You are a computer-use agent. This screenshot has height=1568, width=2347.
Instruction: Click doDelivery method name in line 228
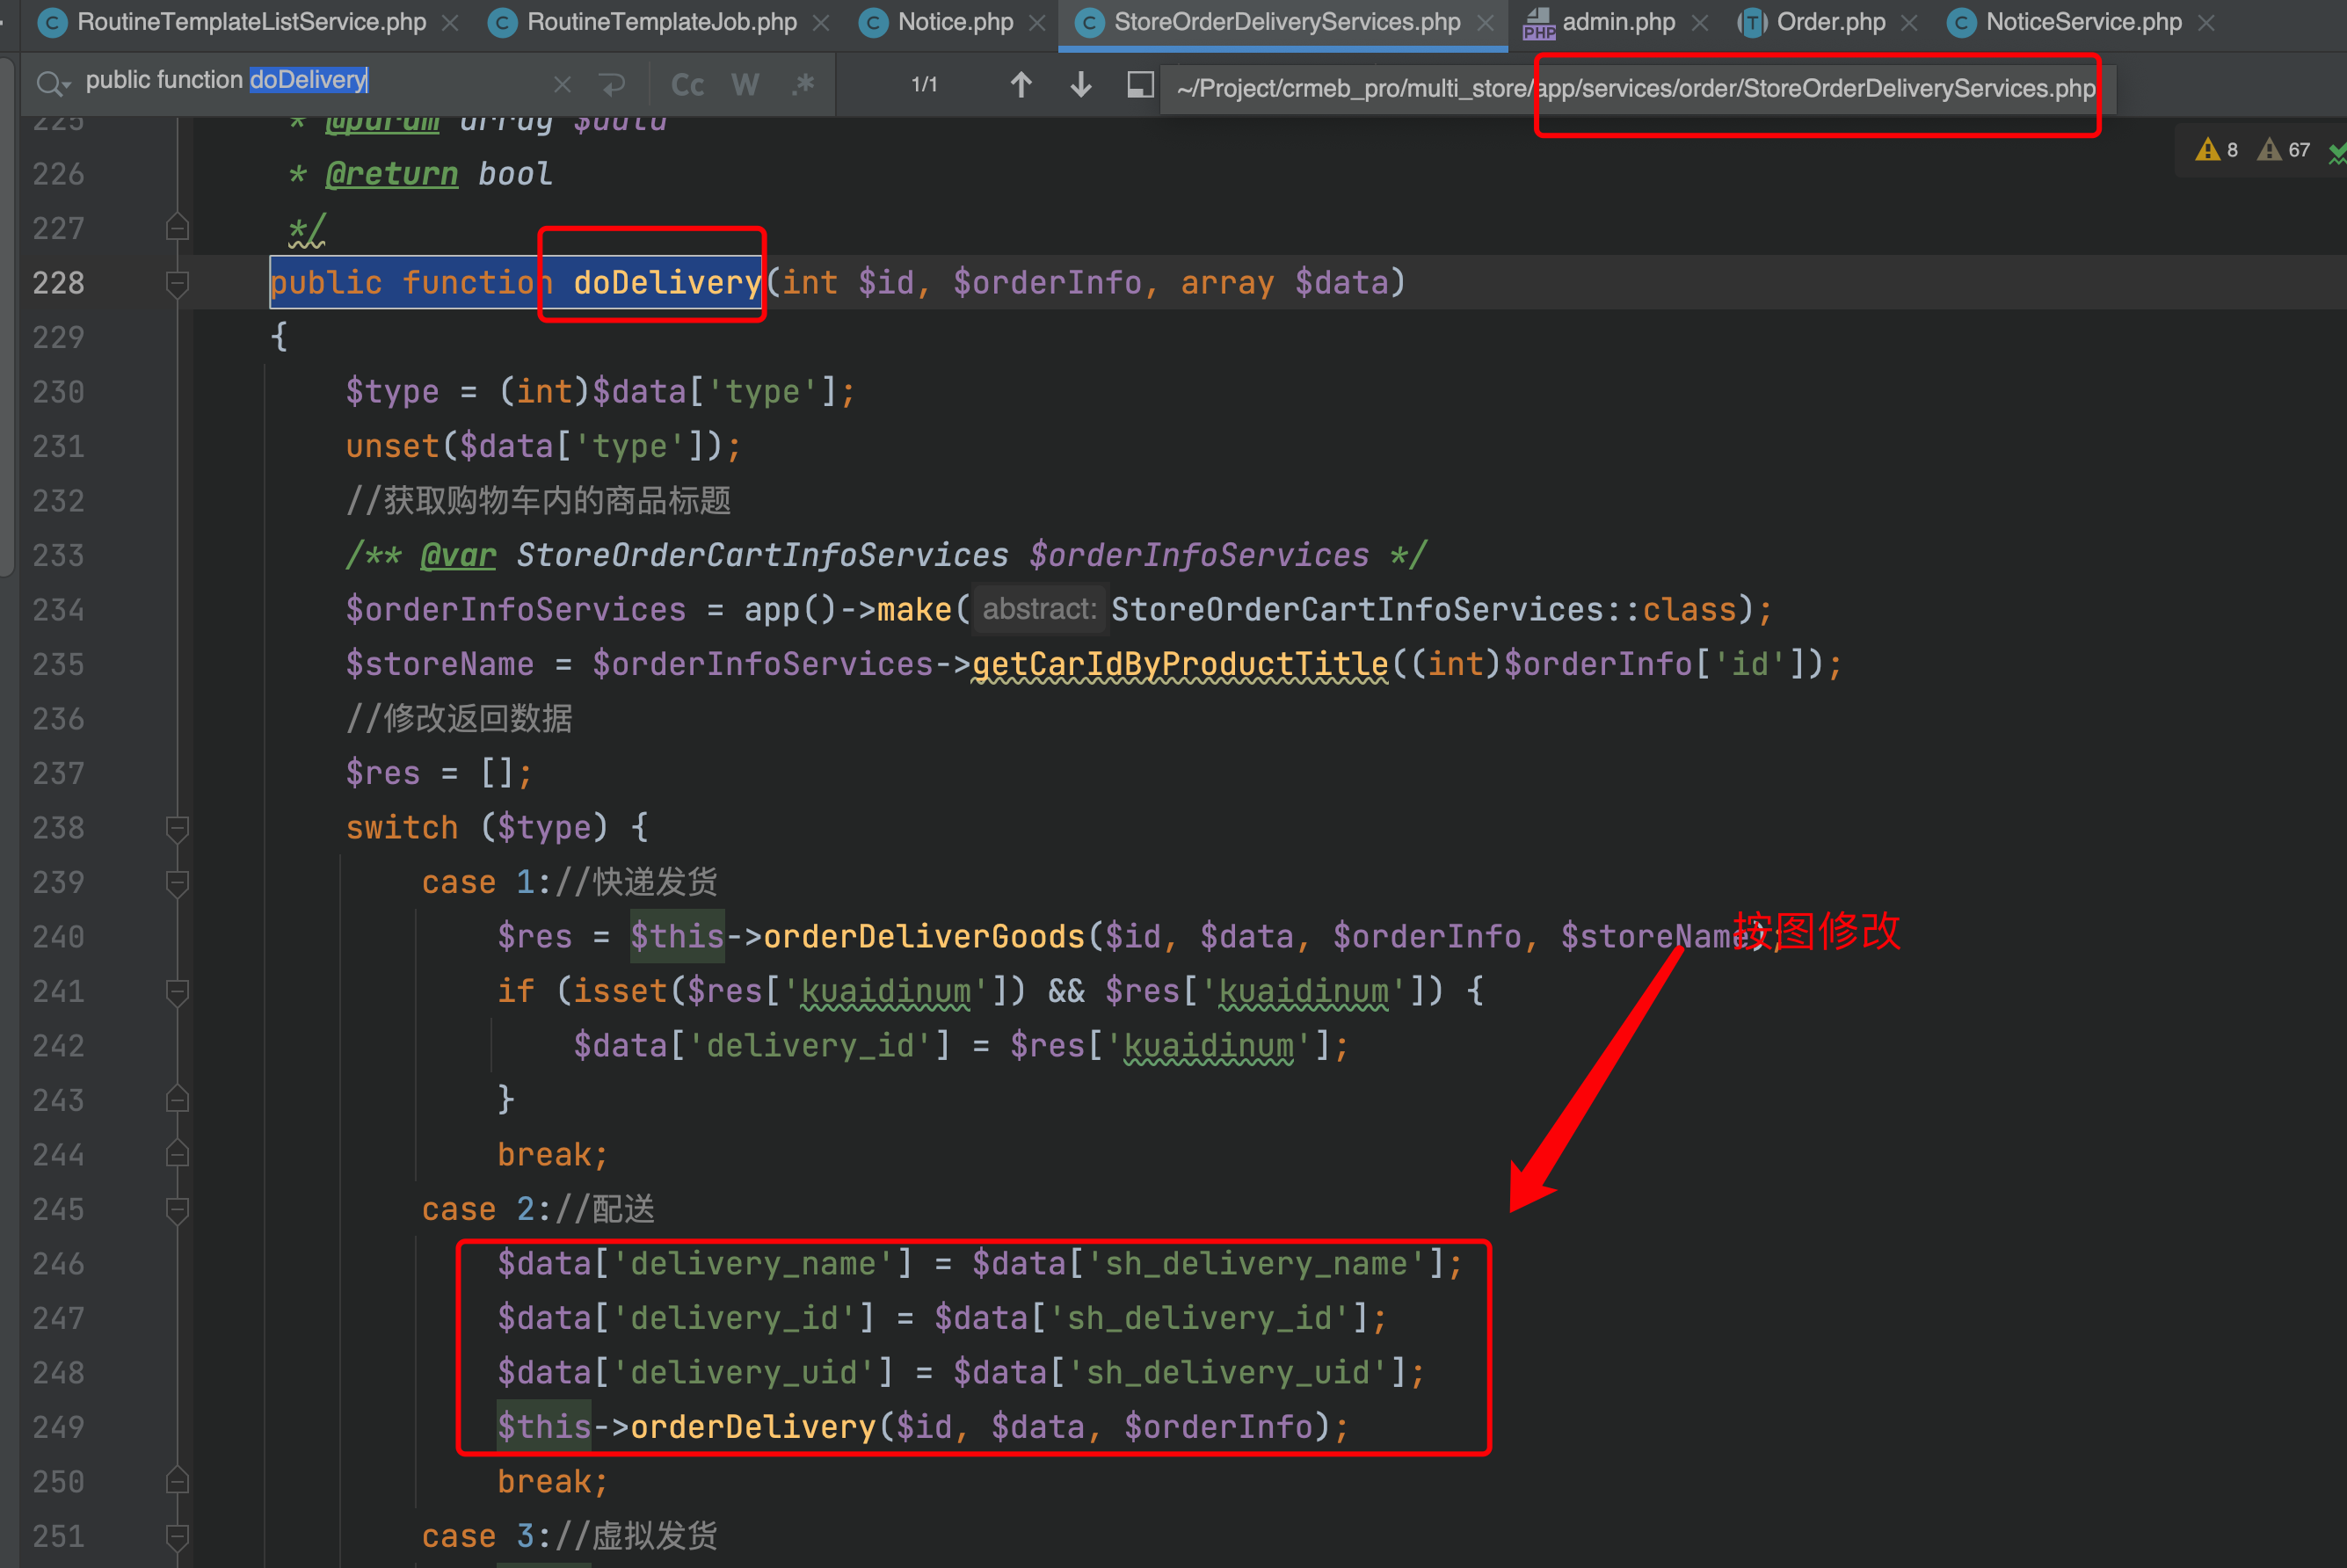pyautogui.click(x=667, y=283)
